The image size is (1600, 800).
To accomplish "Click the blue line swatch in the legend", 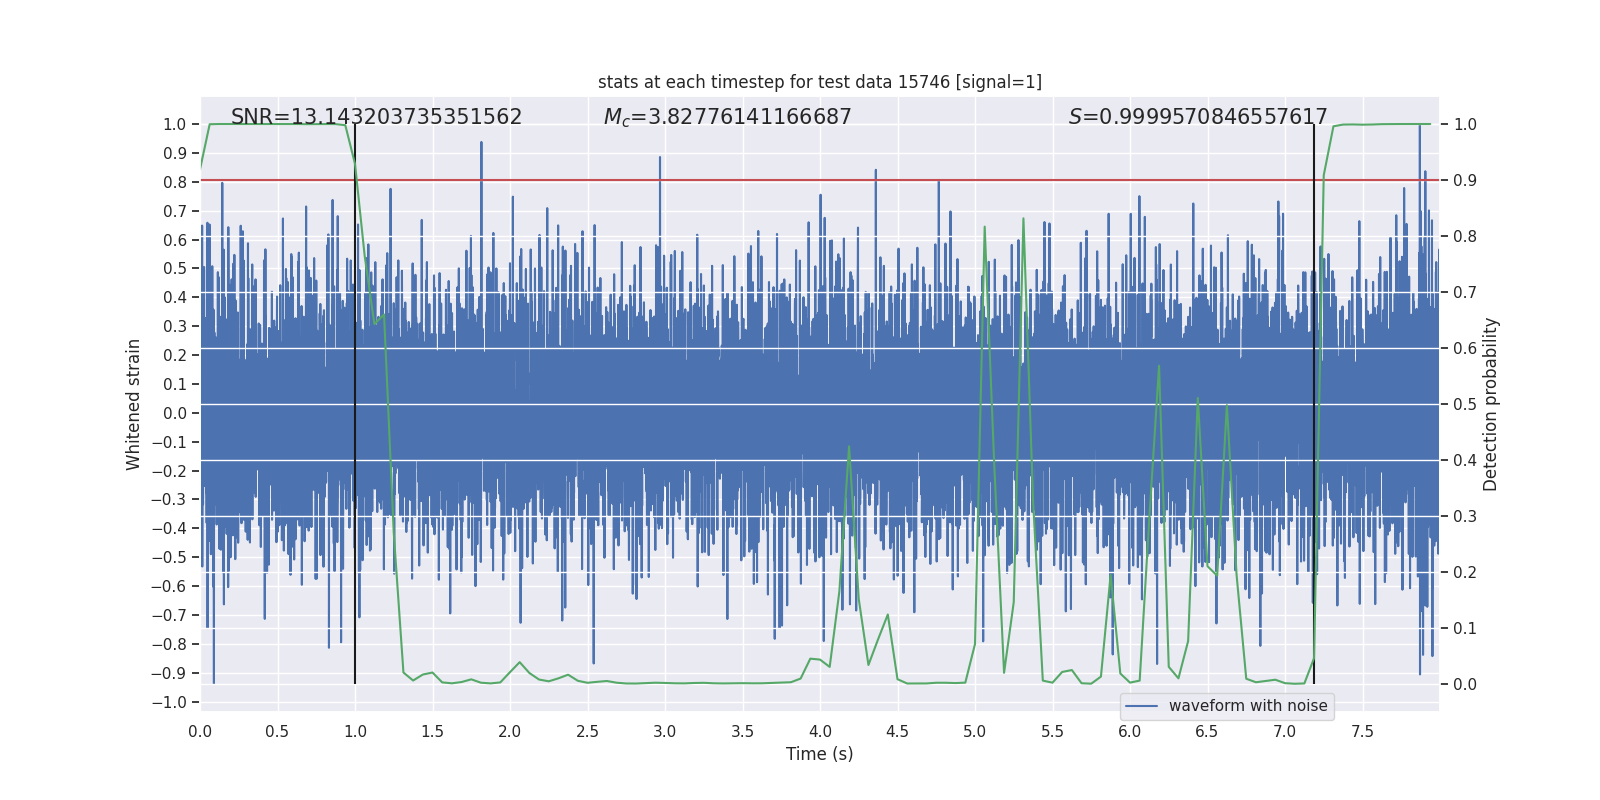I will (x=1141, y=706).
